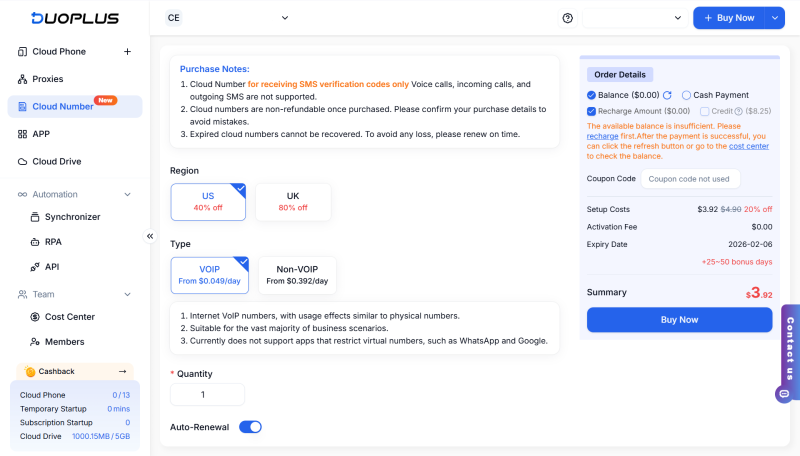Uncheck the Recharge Amount checkbox
This screenshot has height=456, width=800.
pos(592,111)
